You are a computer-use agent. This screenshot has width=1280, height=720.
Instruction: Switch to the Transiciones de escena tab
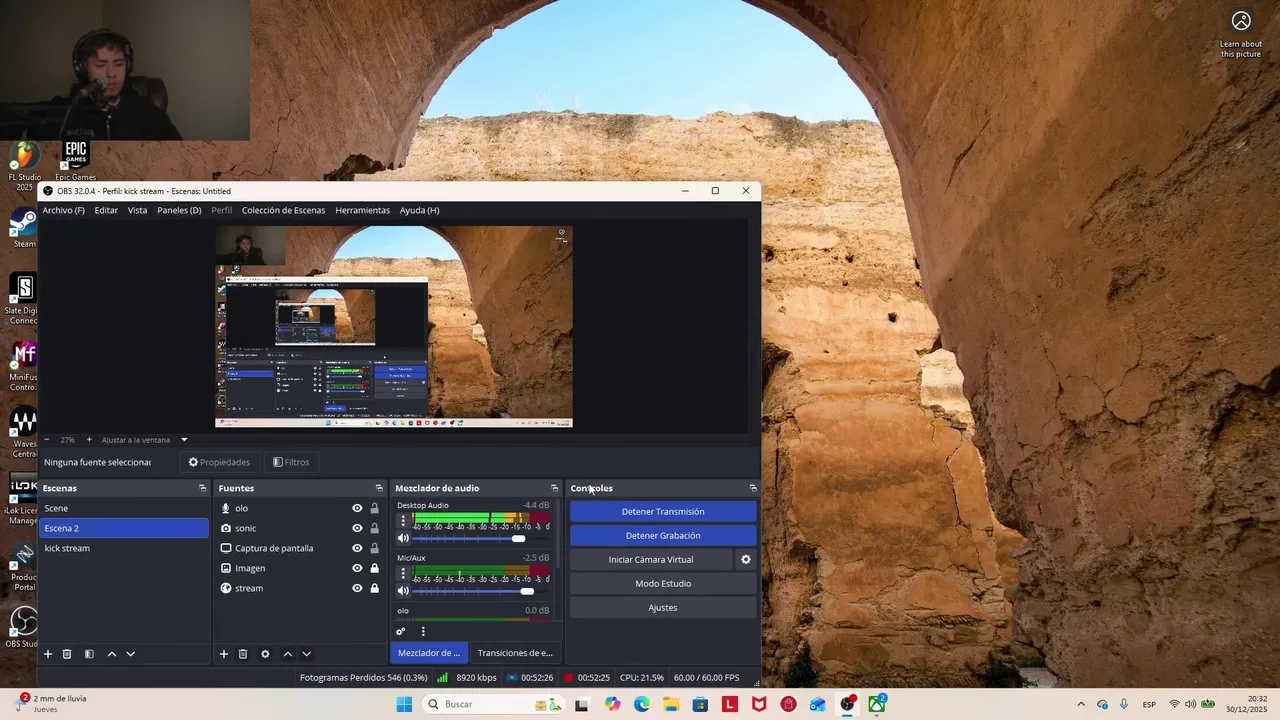pos(515,653)
